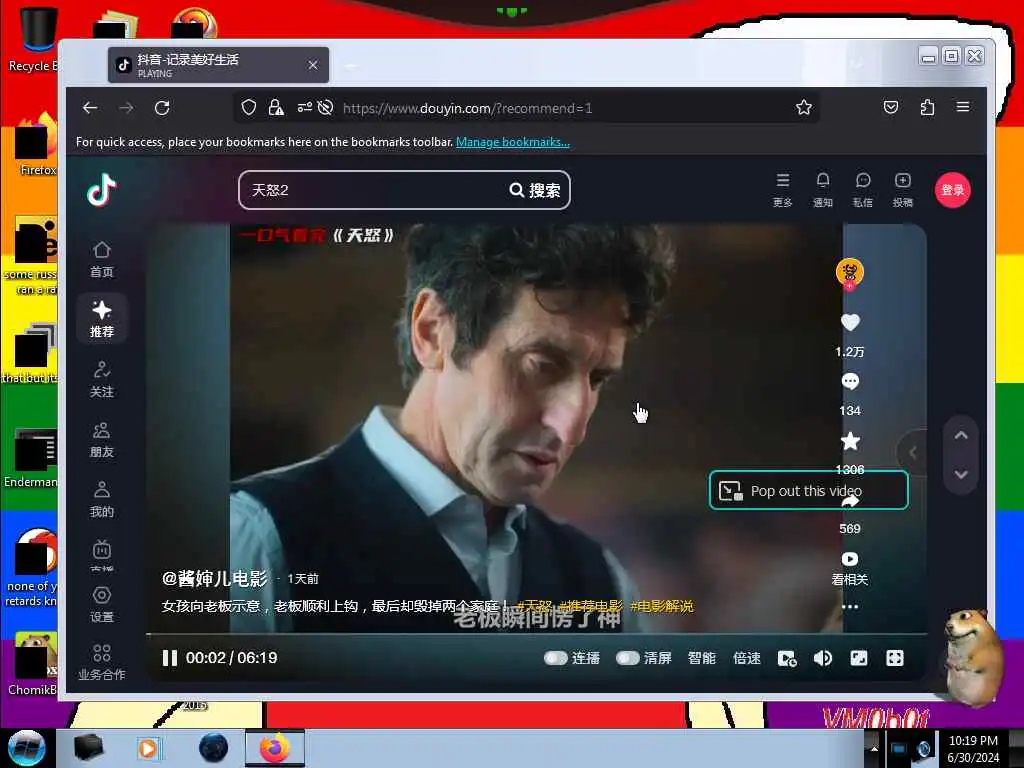Toggle the 连播 autoplay switch
The height and width of the screenshot is (768, 1024).
(556, 658)
